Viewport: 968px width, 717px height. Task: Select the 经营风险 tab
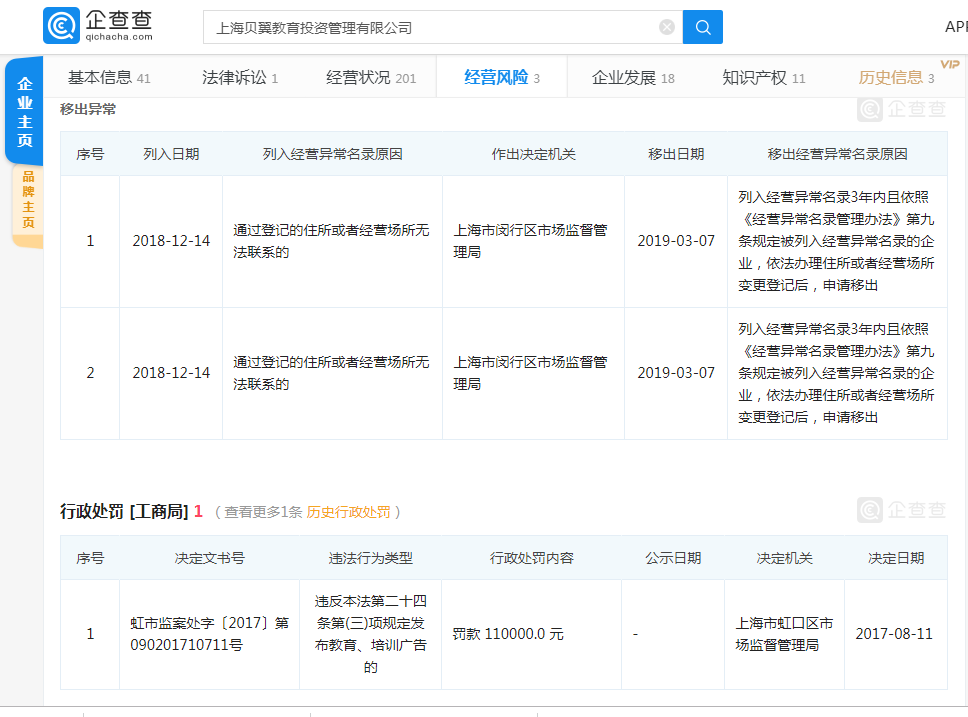pyautogui.click(x=502, y=78)
